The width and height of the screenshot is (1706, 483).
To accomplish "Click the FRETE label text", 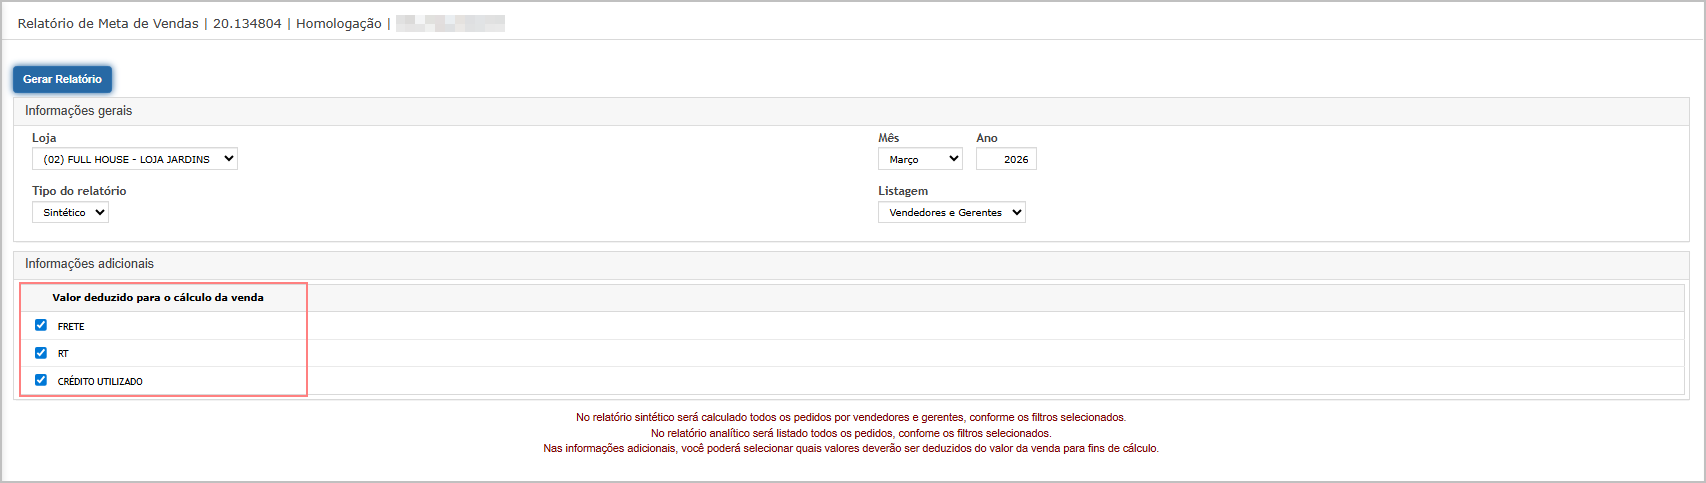I will [x=71, y=327].
